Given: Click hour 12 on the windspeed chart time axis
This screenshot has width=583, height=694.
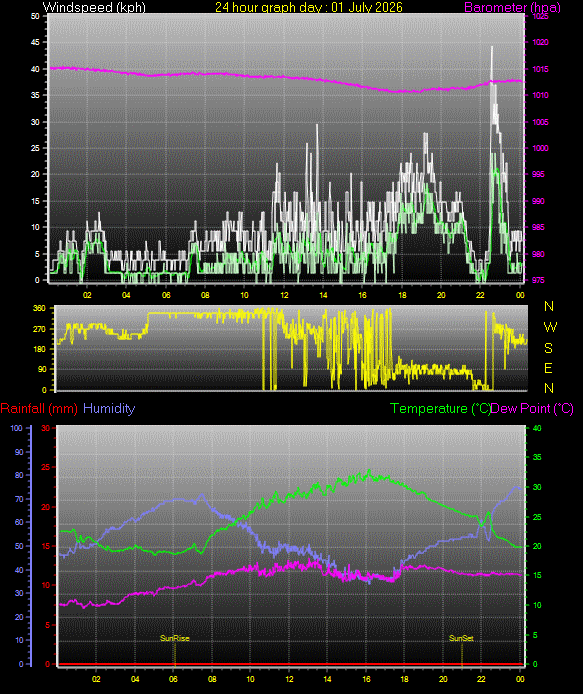Looking at the screenshot, I should pyautogui.click(x=284, y=295).
